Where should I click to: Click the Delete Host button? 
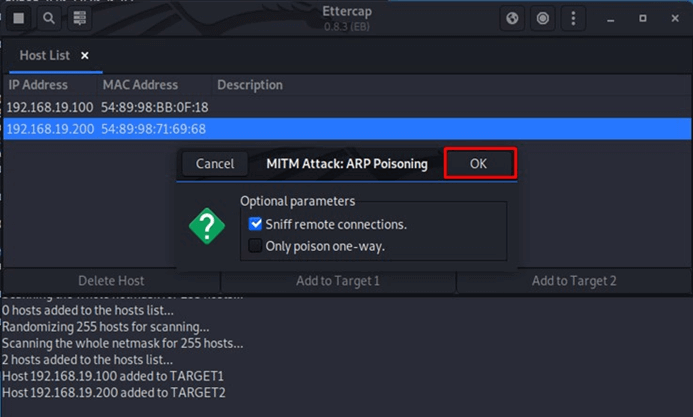(x=111, y=281)
